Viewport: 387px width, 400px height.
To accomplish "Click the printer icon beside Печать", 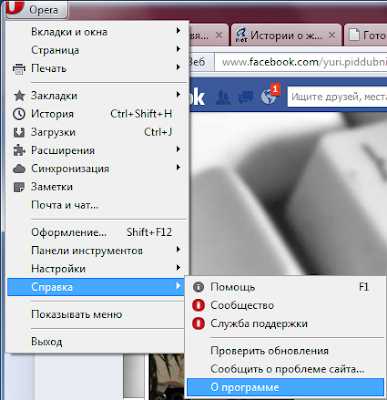I will tap(19, 69).
